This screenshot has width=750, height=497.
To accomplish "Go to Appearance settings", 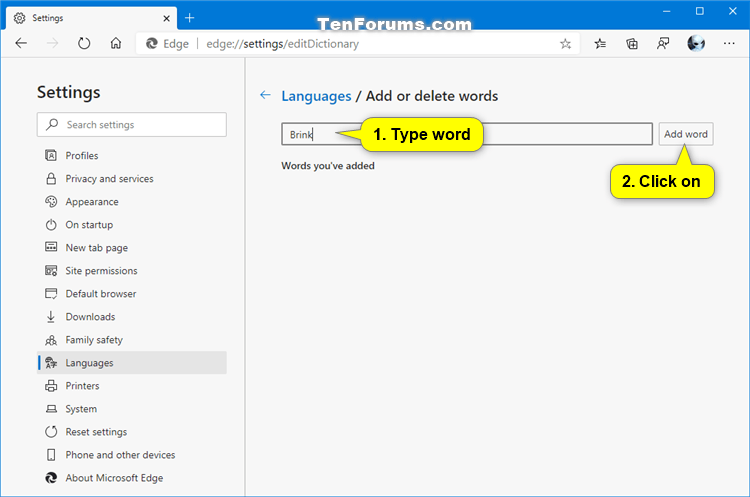I will point(131,201).
